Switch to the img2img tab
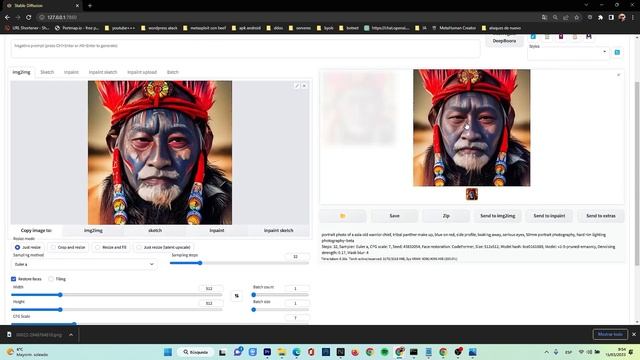640x360 pixels. click(x=21, y=72)
